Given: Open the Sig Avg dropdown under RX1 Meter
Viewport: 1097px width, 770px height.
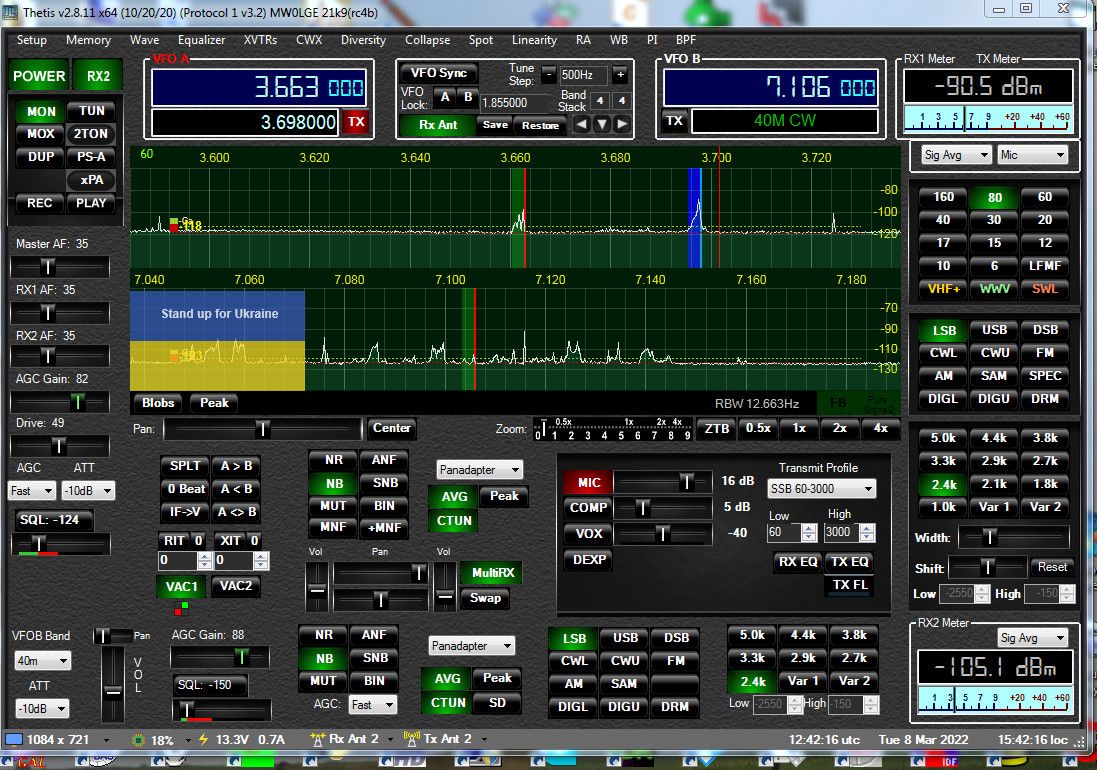Looking at the screenshot, I should point(957,155).
